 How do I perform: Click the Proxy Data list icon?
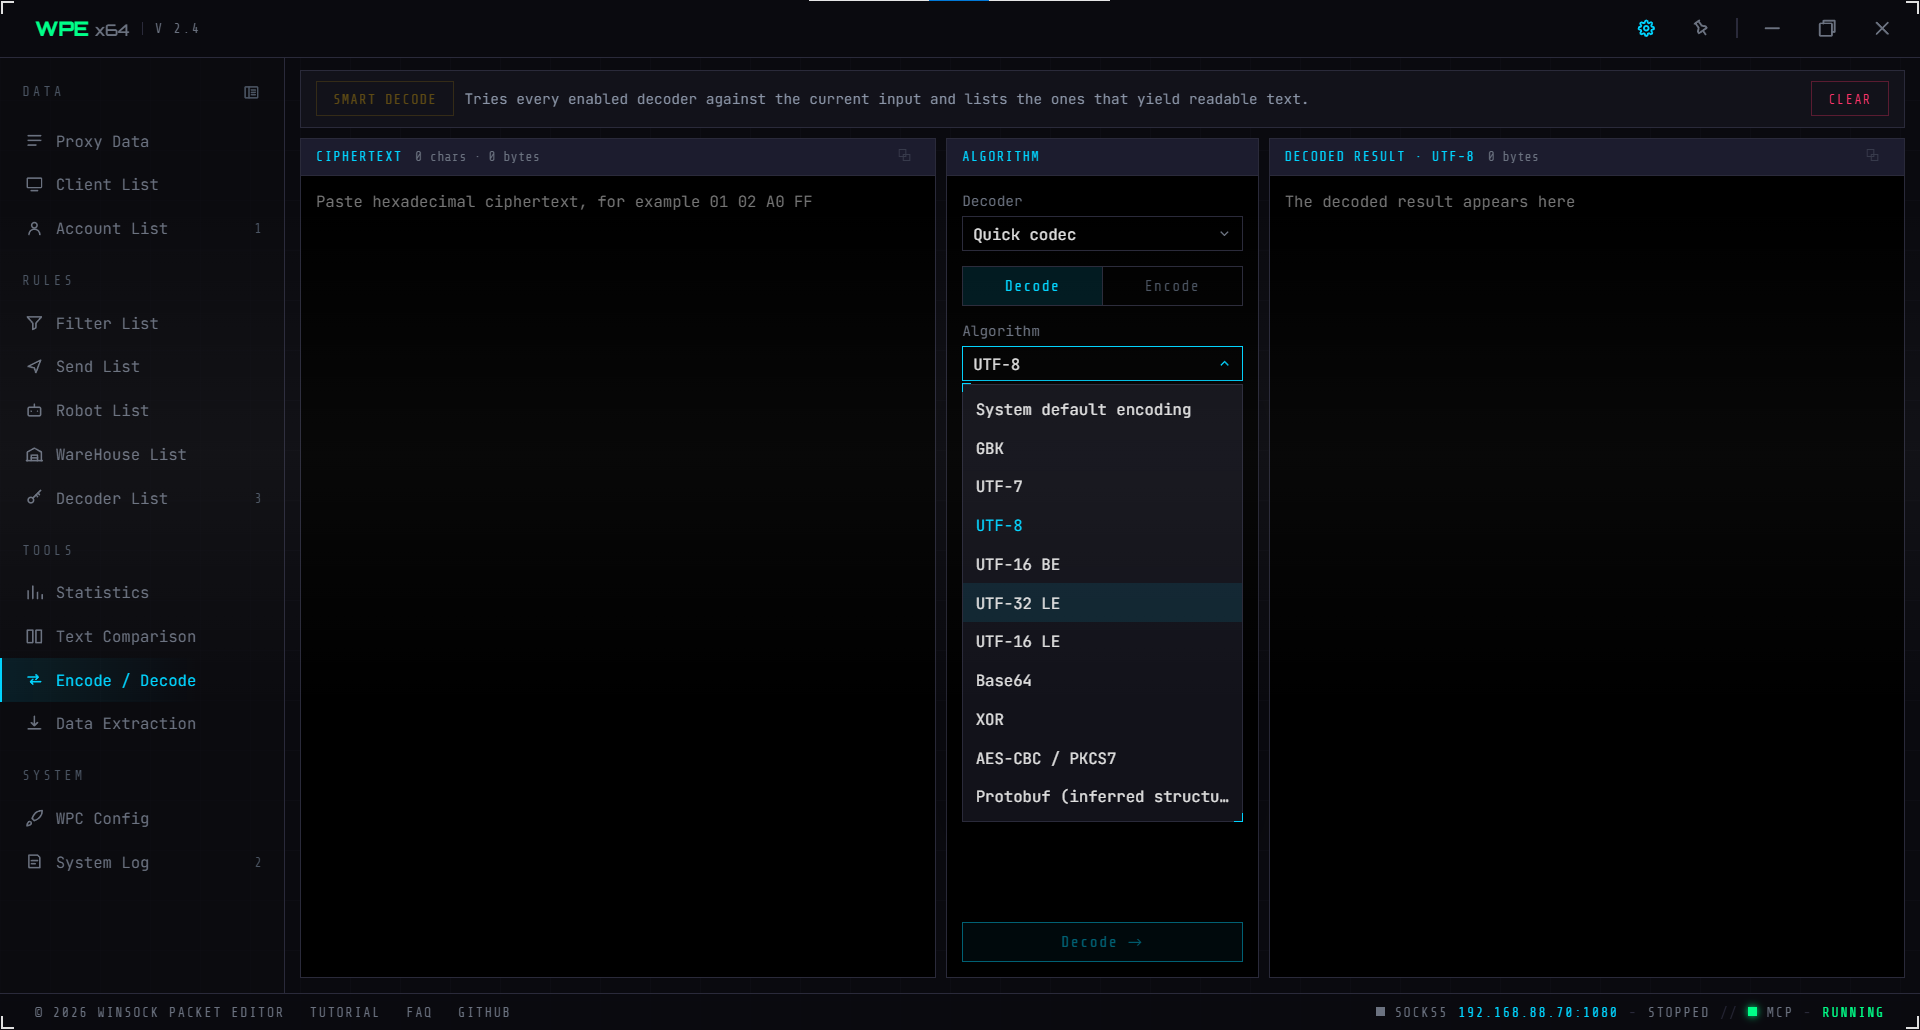click(x=34, y=141)
